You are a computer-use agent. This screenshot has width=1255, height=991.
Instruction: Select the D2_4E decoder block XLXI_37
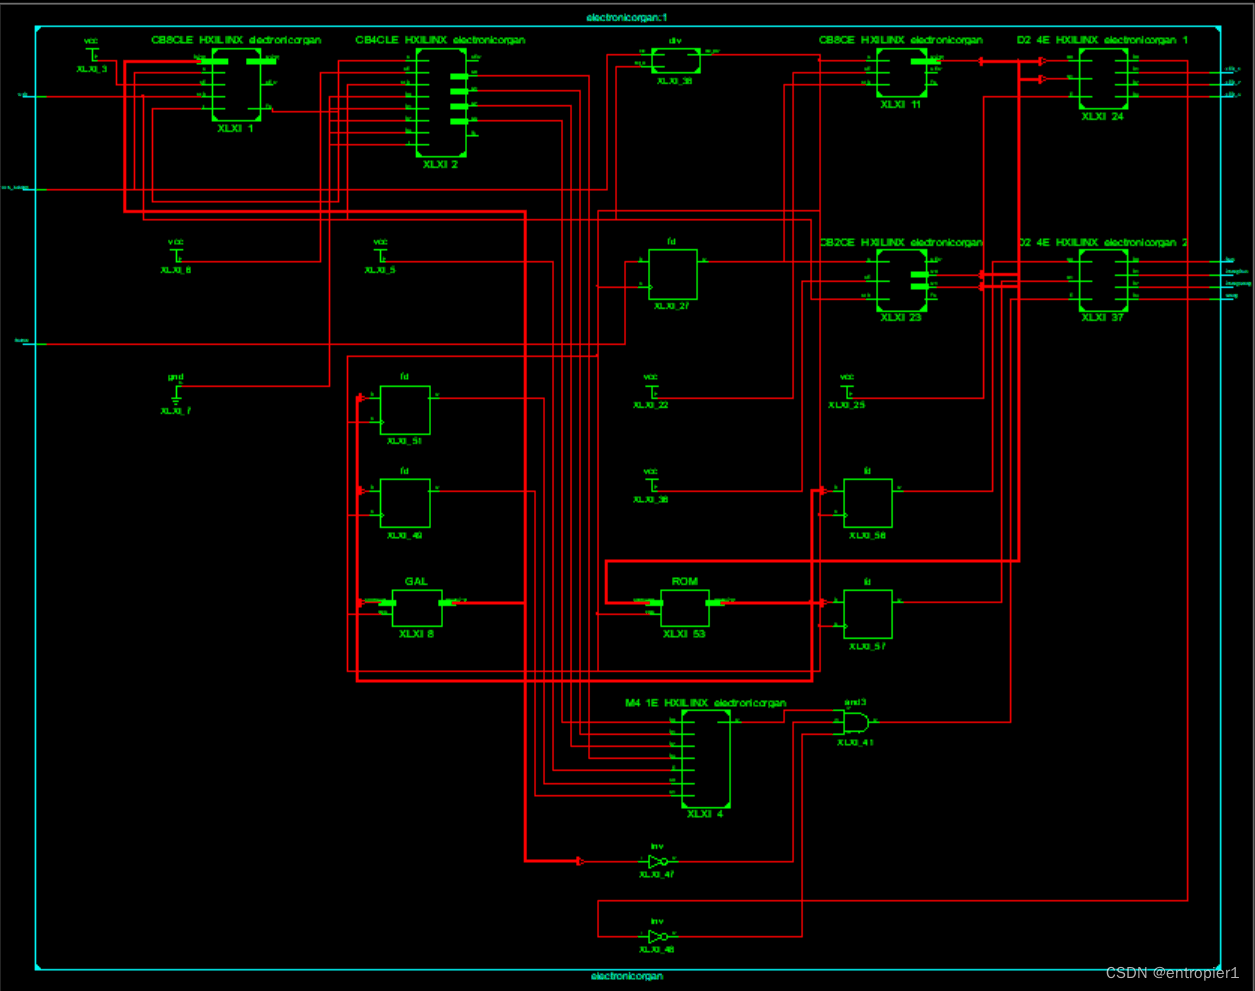[1104, 281]
